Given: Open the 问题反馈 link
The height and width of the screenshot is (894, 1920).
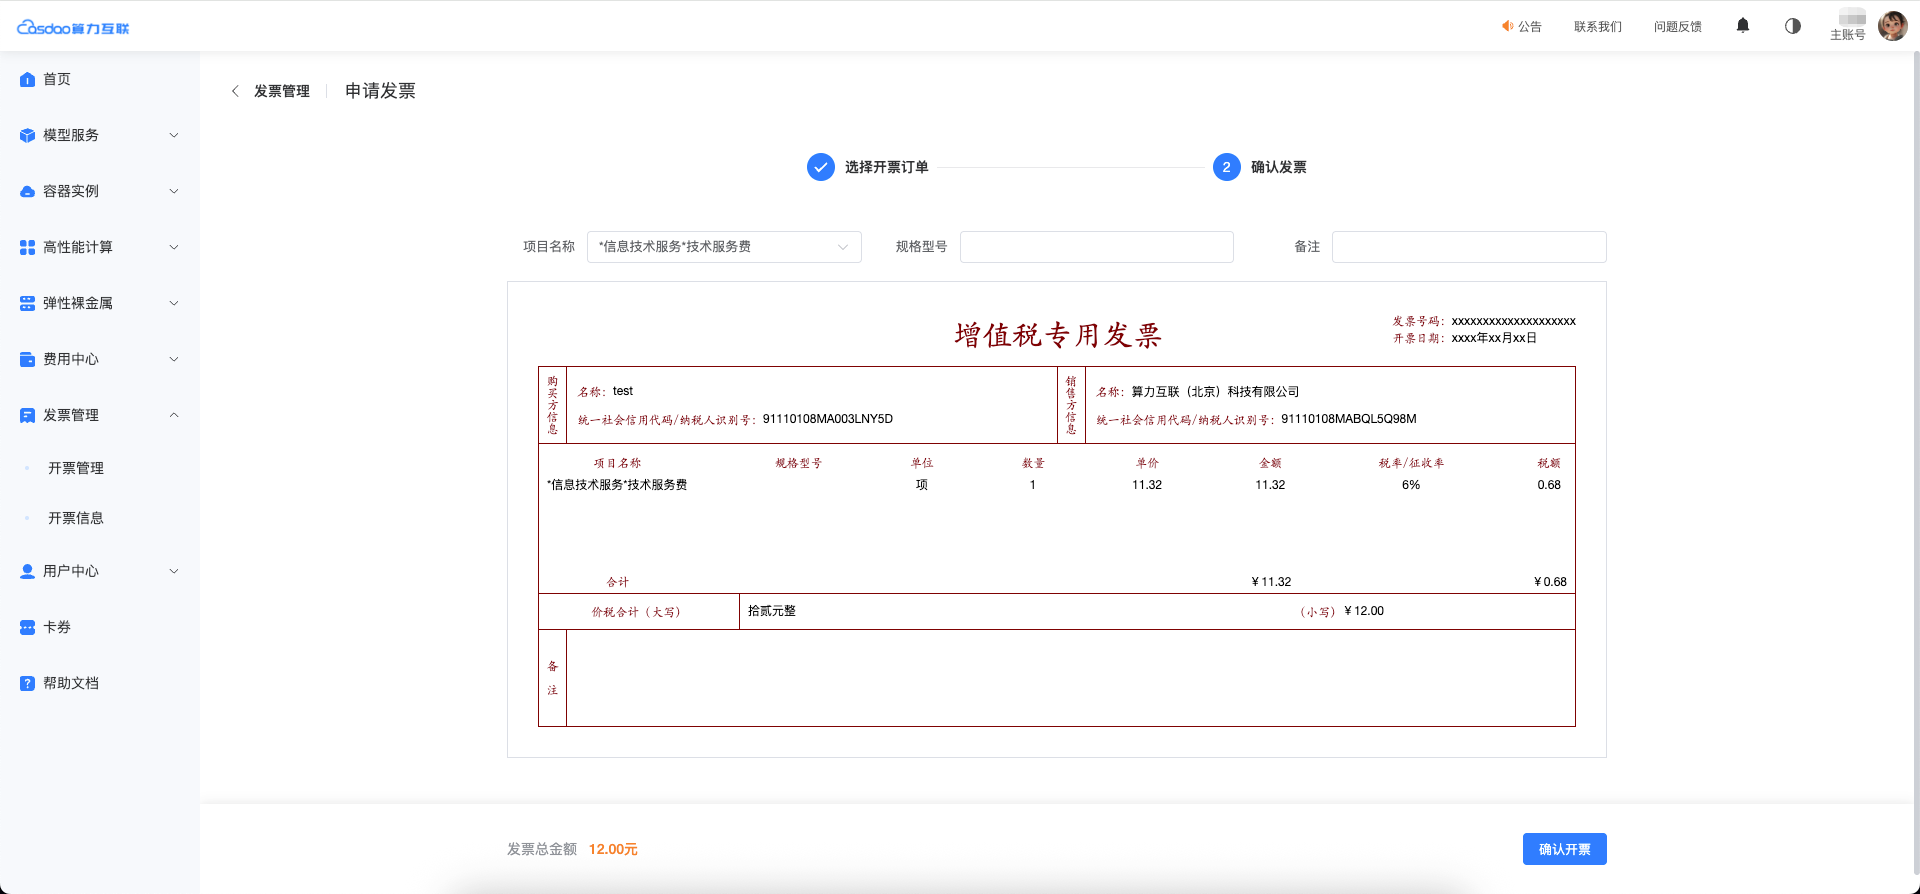Looking at the screenshot, I should click(x=1678, y=26).
